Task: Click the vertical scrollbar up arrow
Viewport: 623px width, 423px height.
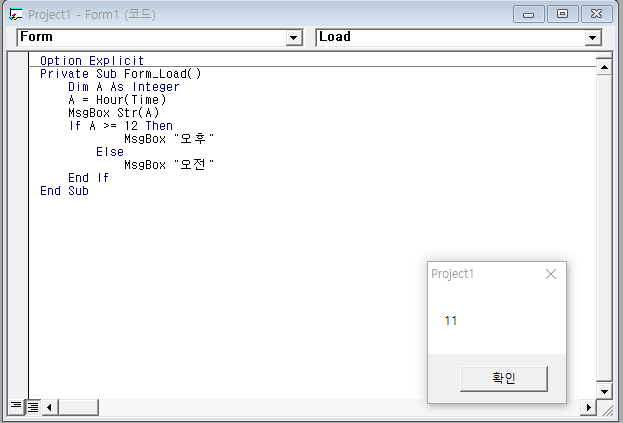Action: (x=604, y=67)
